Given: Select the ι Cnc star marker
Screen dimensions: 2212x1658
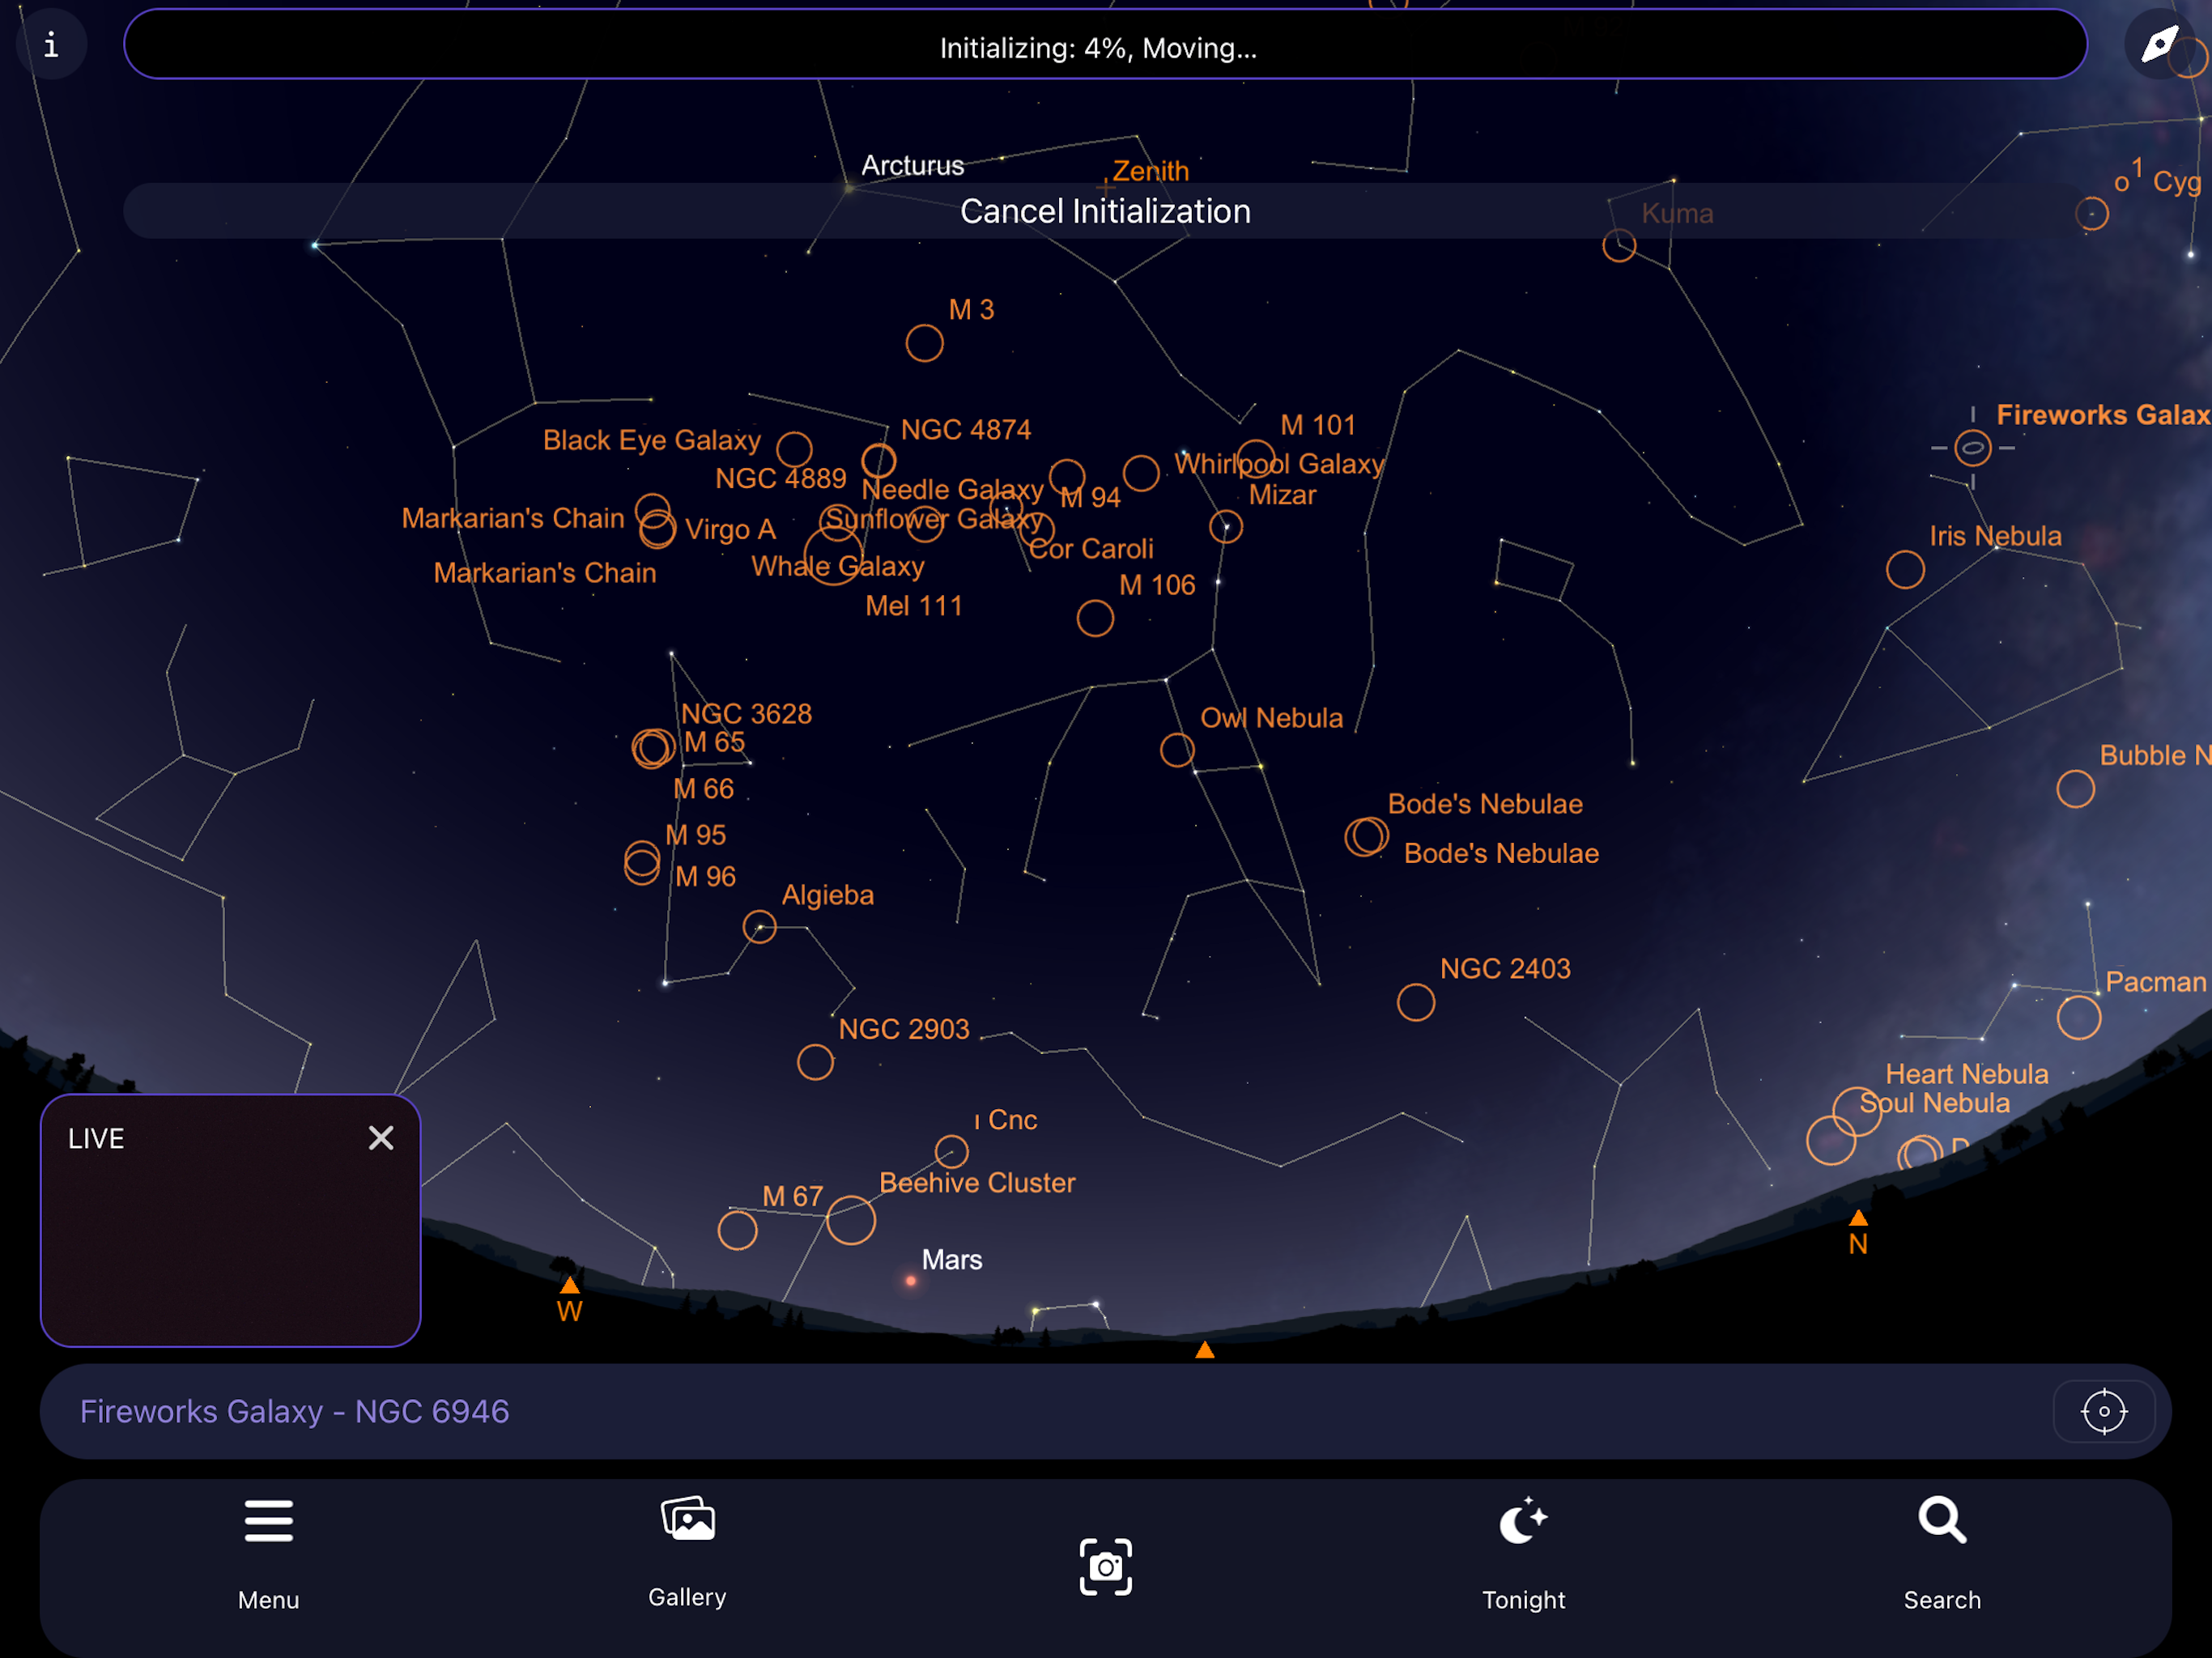Looking at the screenshot, I should pos(952,1152).
